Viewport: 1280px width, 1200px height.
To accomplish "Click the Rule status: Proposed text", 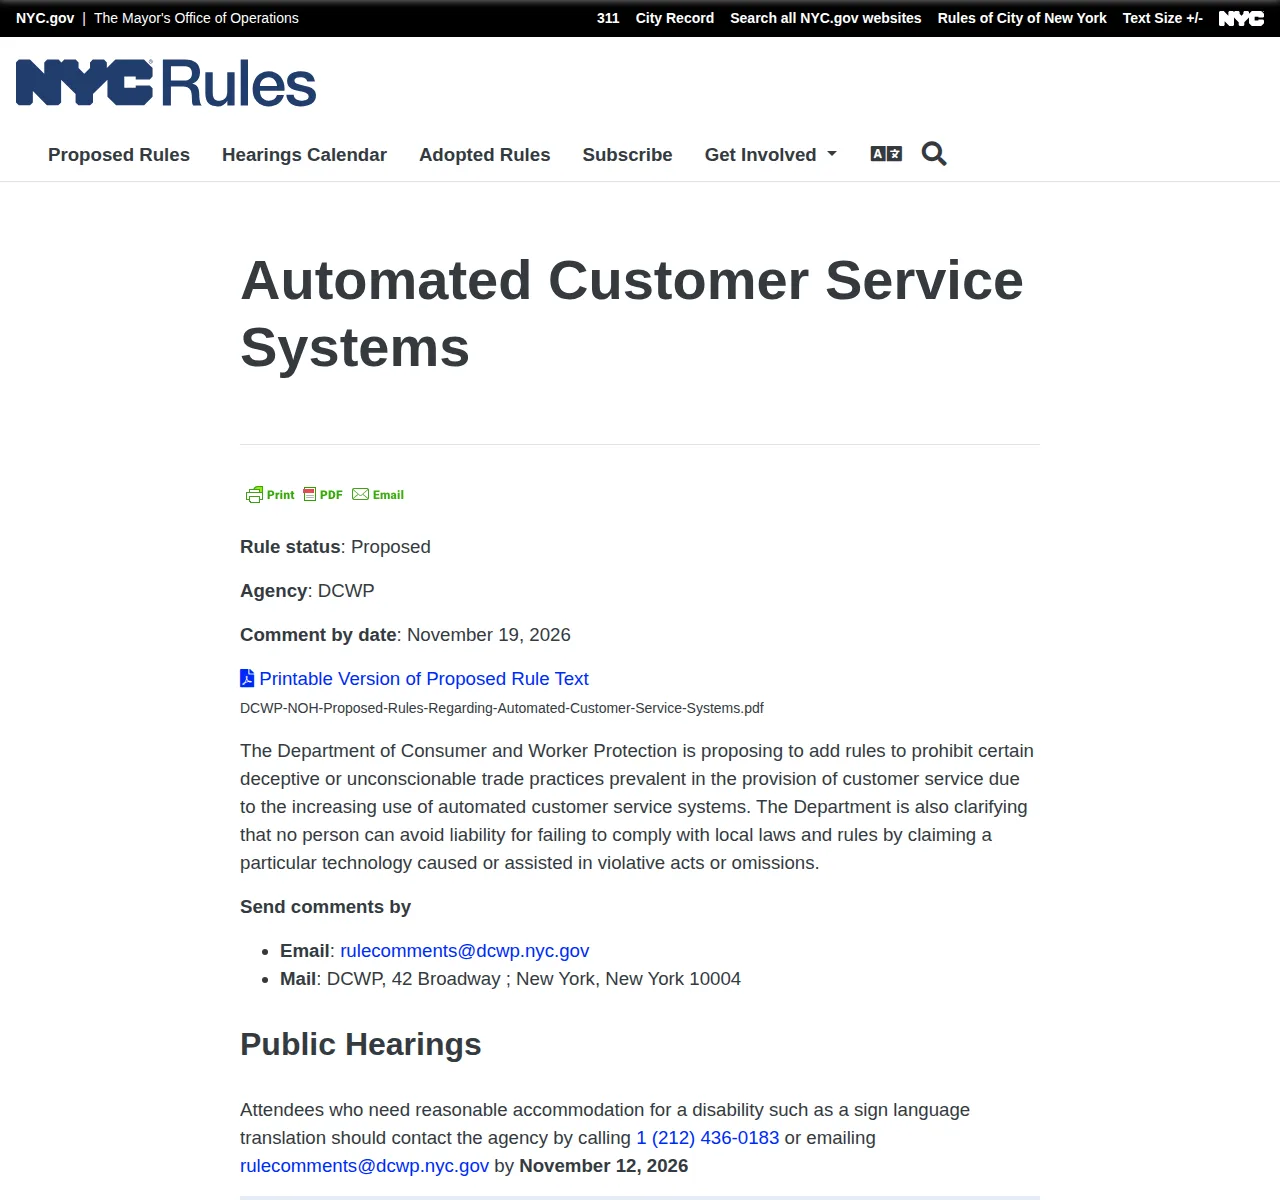I will click(335, 547).
